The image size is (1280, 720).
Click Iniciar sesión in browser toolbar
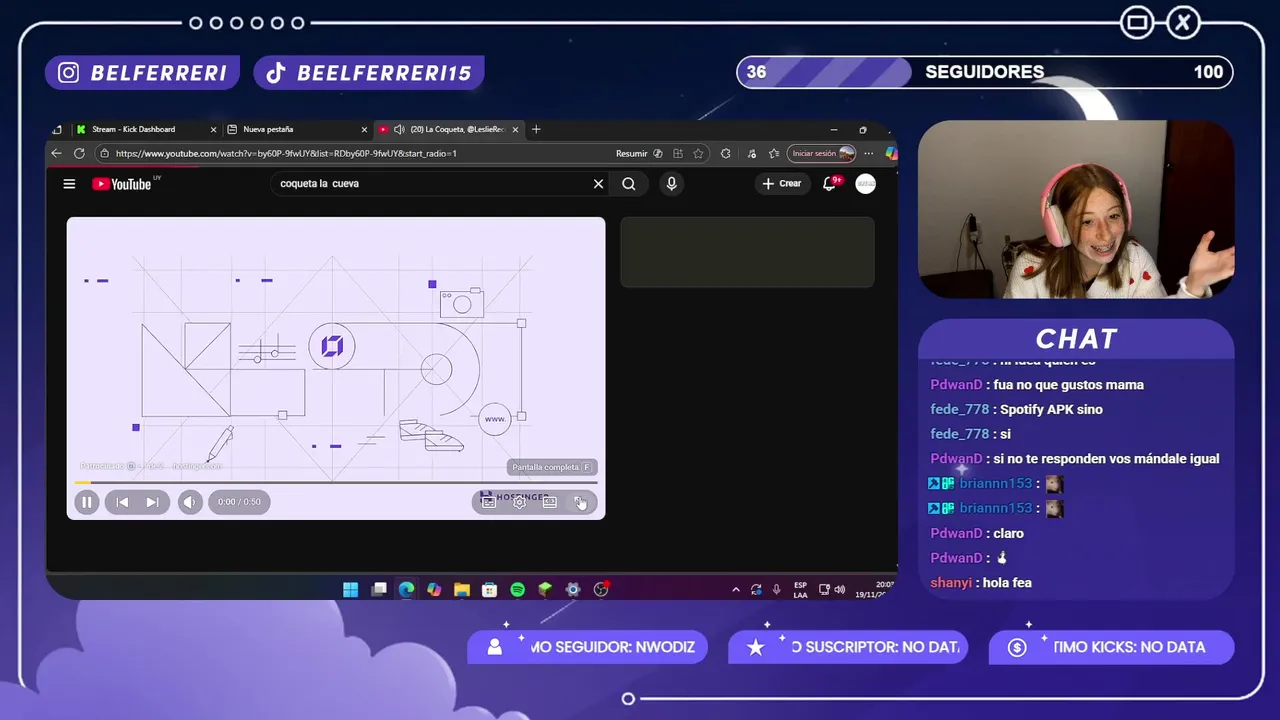(822, 153)
